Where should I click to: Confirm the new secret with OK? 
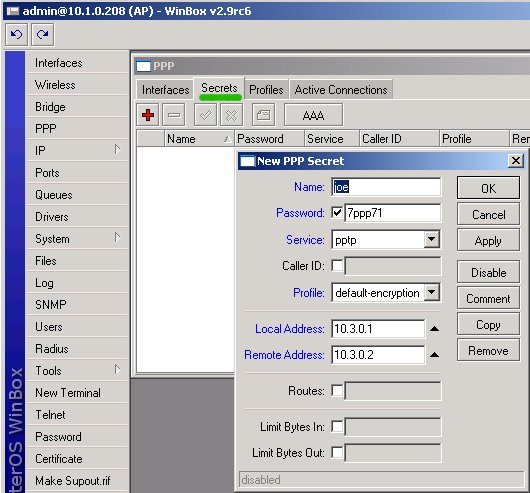pos(488,188)
